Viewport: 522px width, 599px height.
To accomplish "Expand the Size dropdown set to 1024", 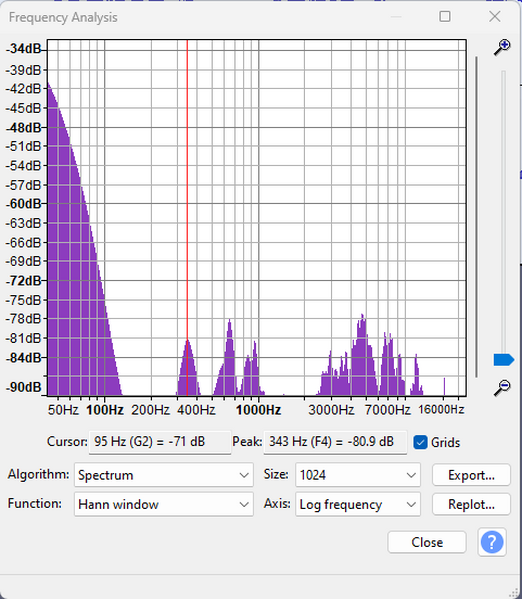I will point(358,475).
